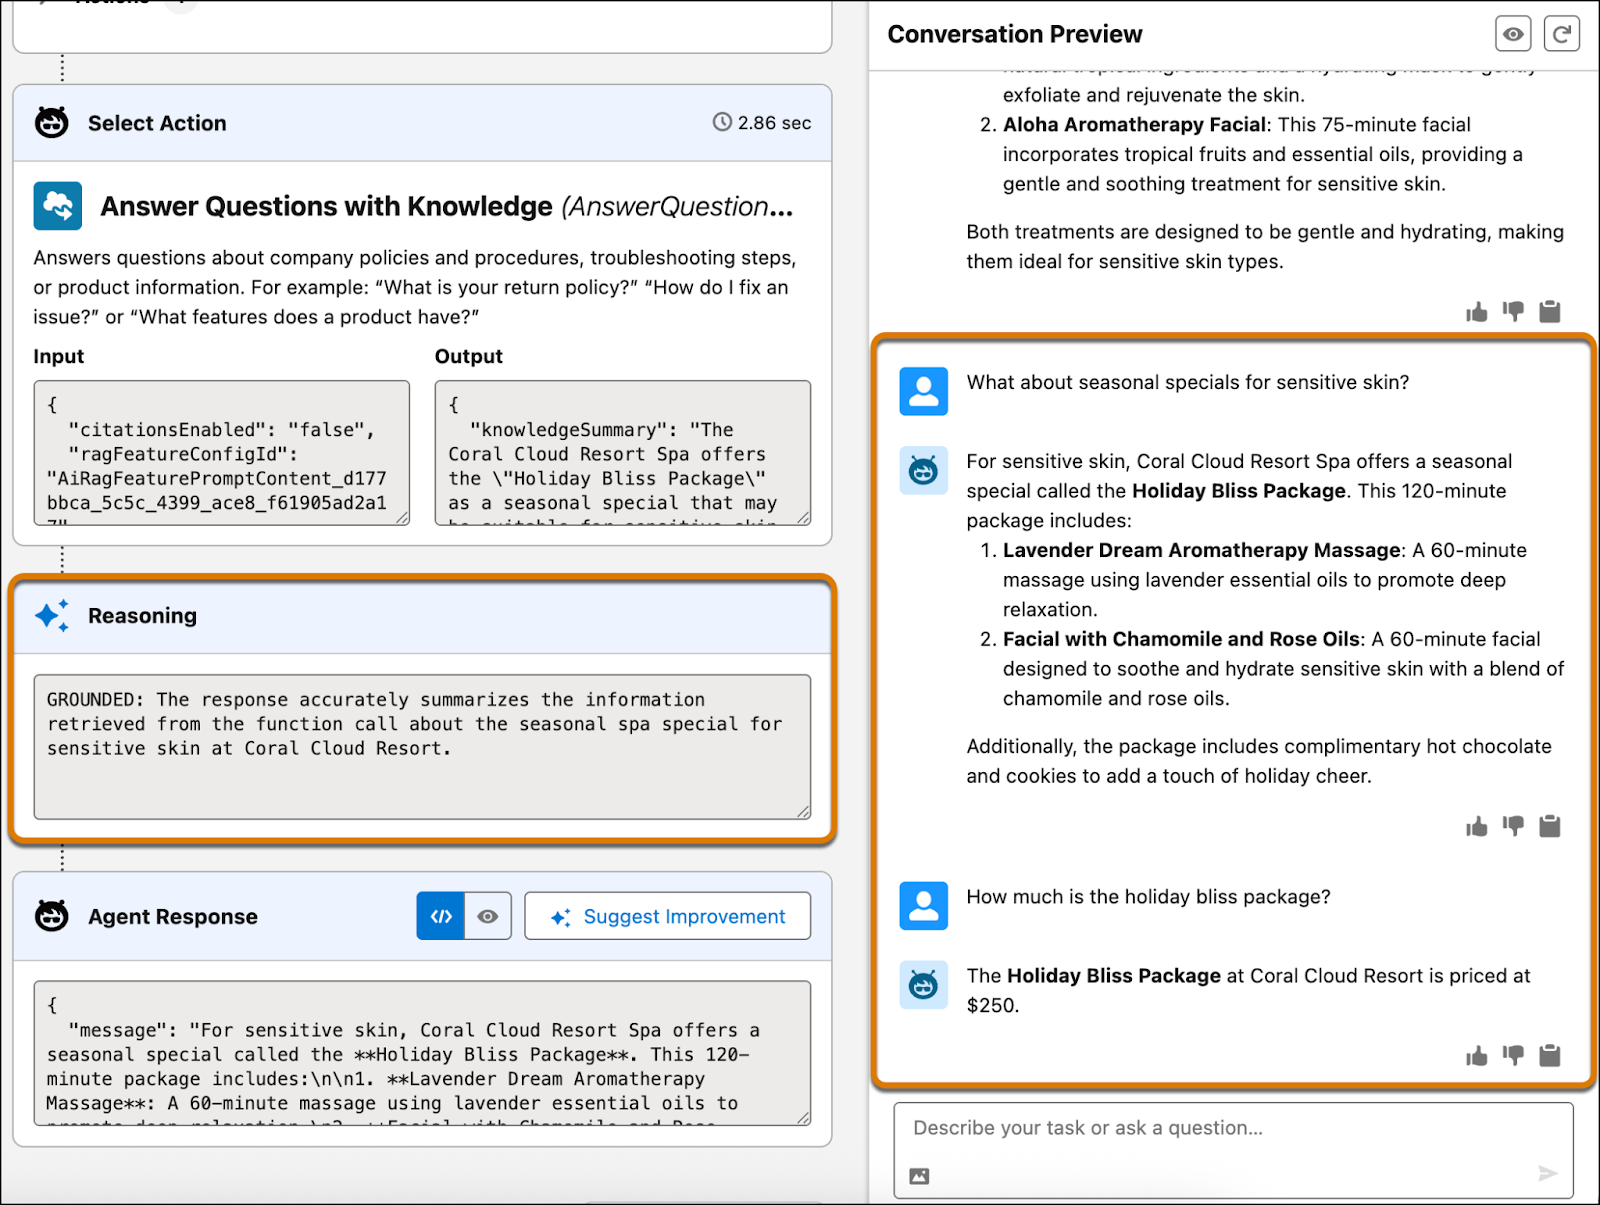Image resolution: width=1600 pixels, height=1205 pixels.
Task: Thumbs down the gentle and hydrating treatments reply
Action: tap(1513, 312)
